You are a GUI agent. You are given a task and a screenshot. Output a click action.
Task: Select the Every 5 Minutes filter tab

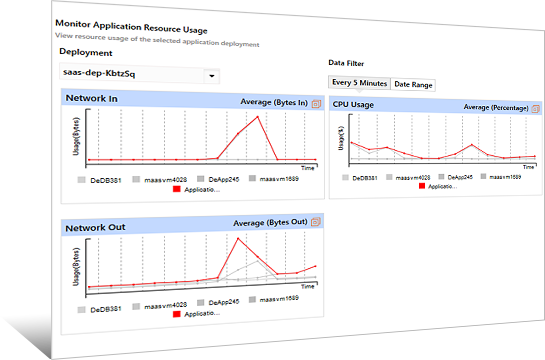[x=359, y=83]
